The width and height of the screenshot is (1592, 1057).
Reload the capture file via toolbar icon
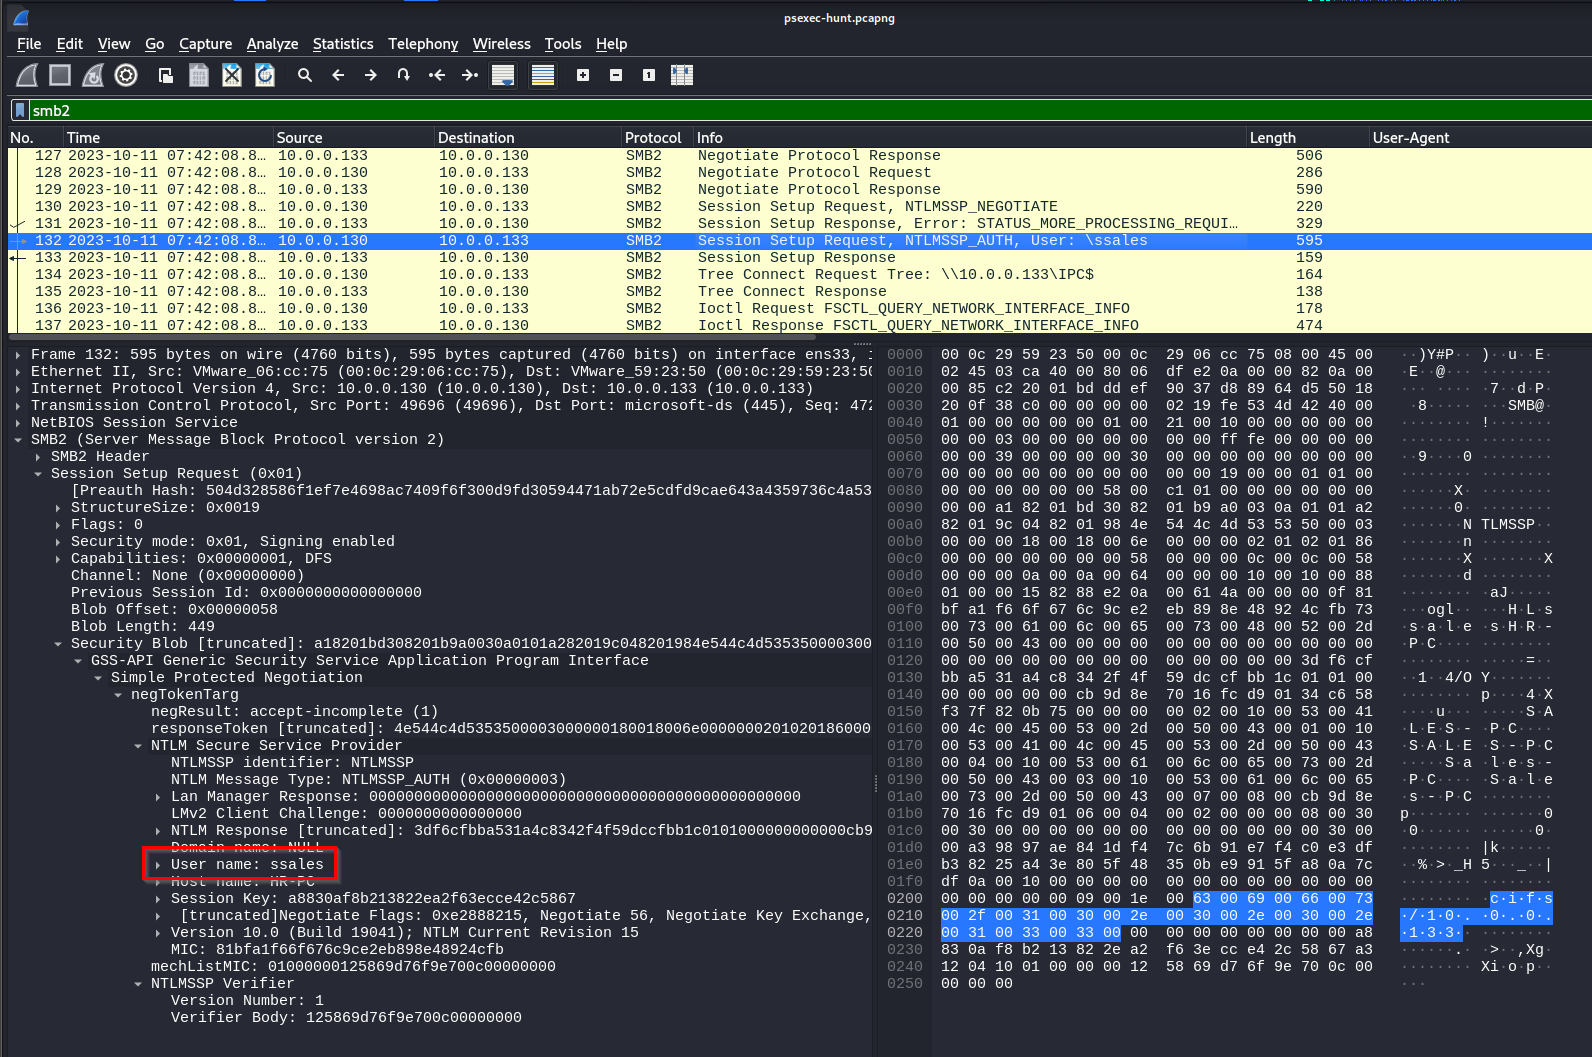[265, 75]
